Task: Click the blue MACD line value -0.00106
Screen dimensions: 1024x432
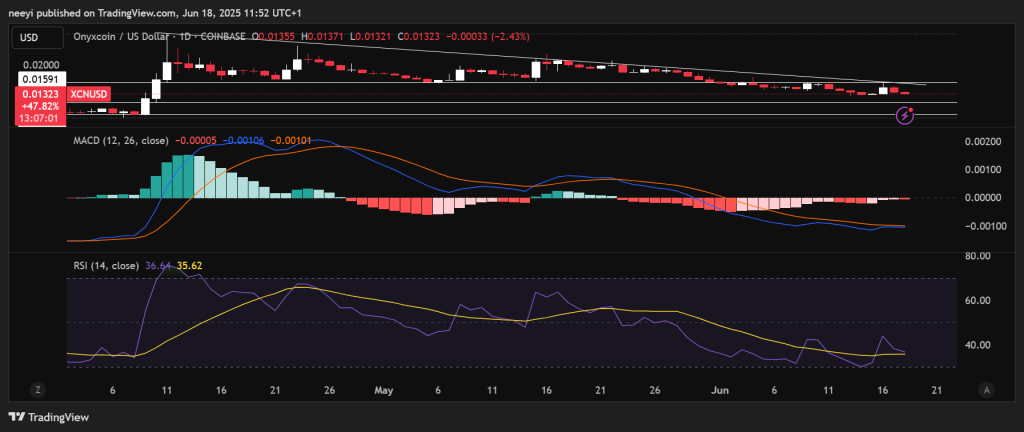Action: point(245,140)
